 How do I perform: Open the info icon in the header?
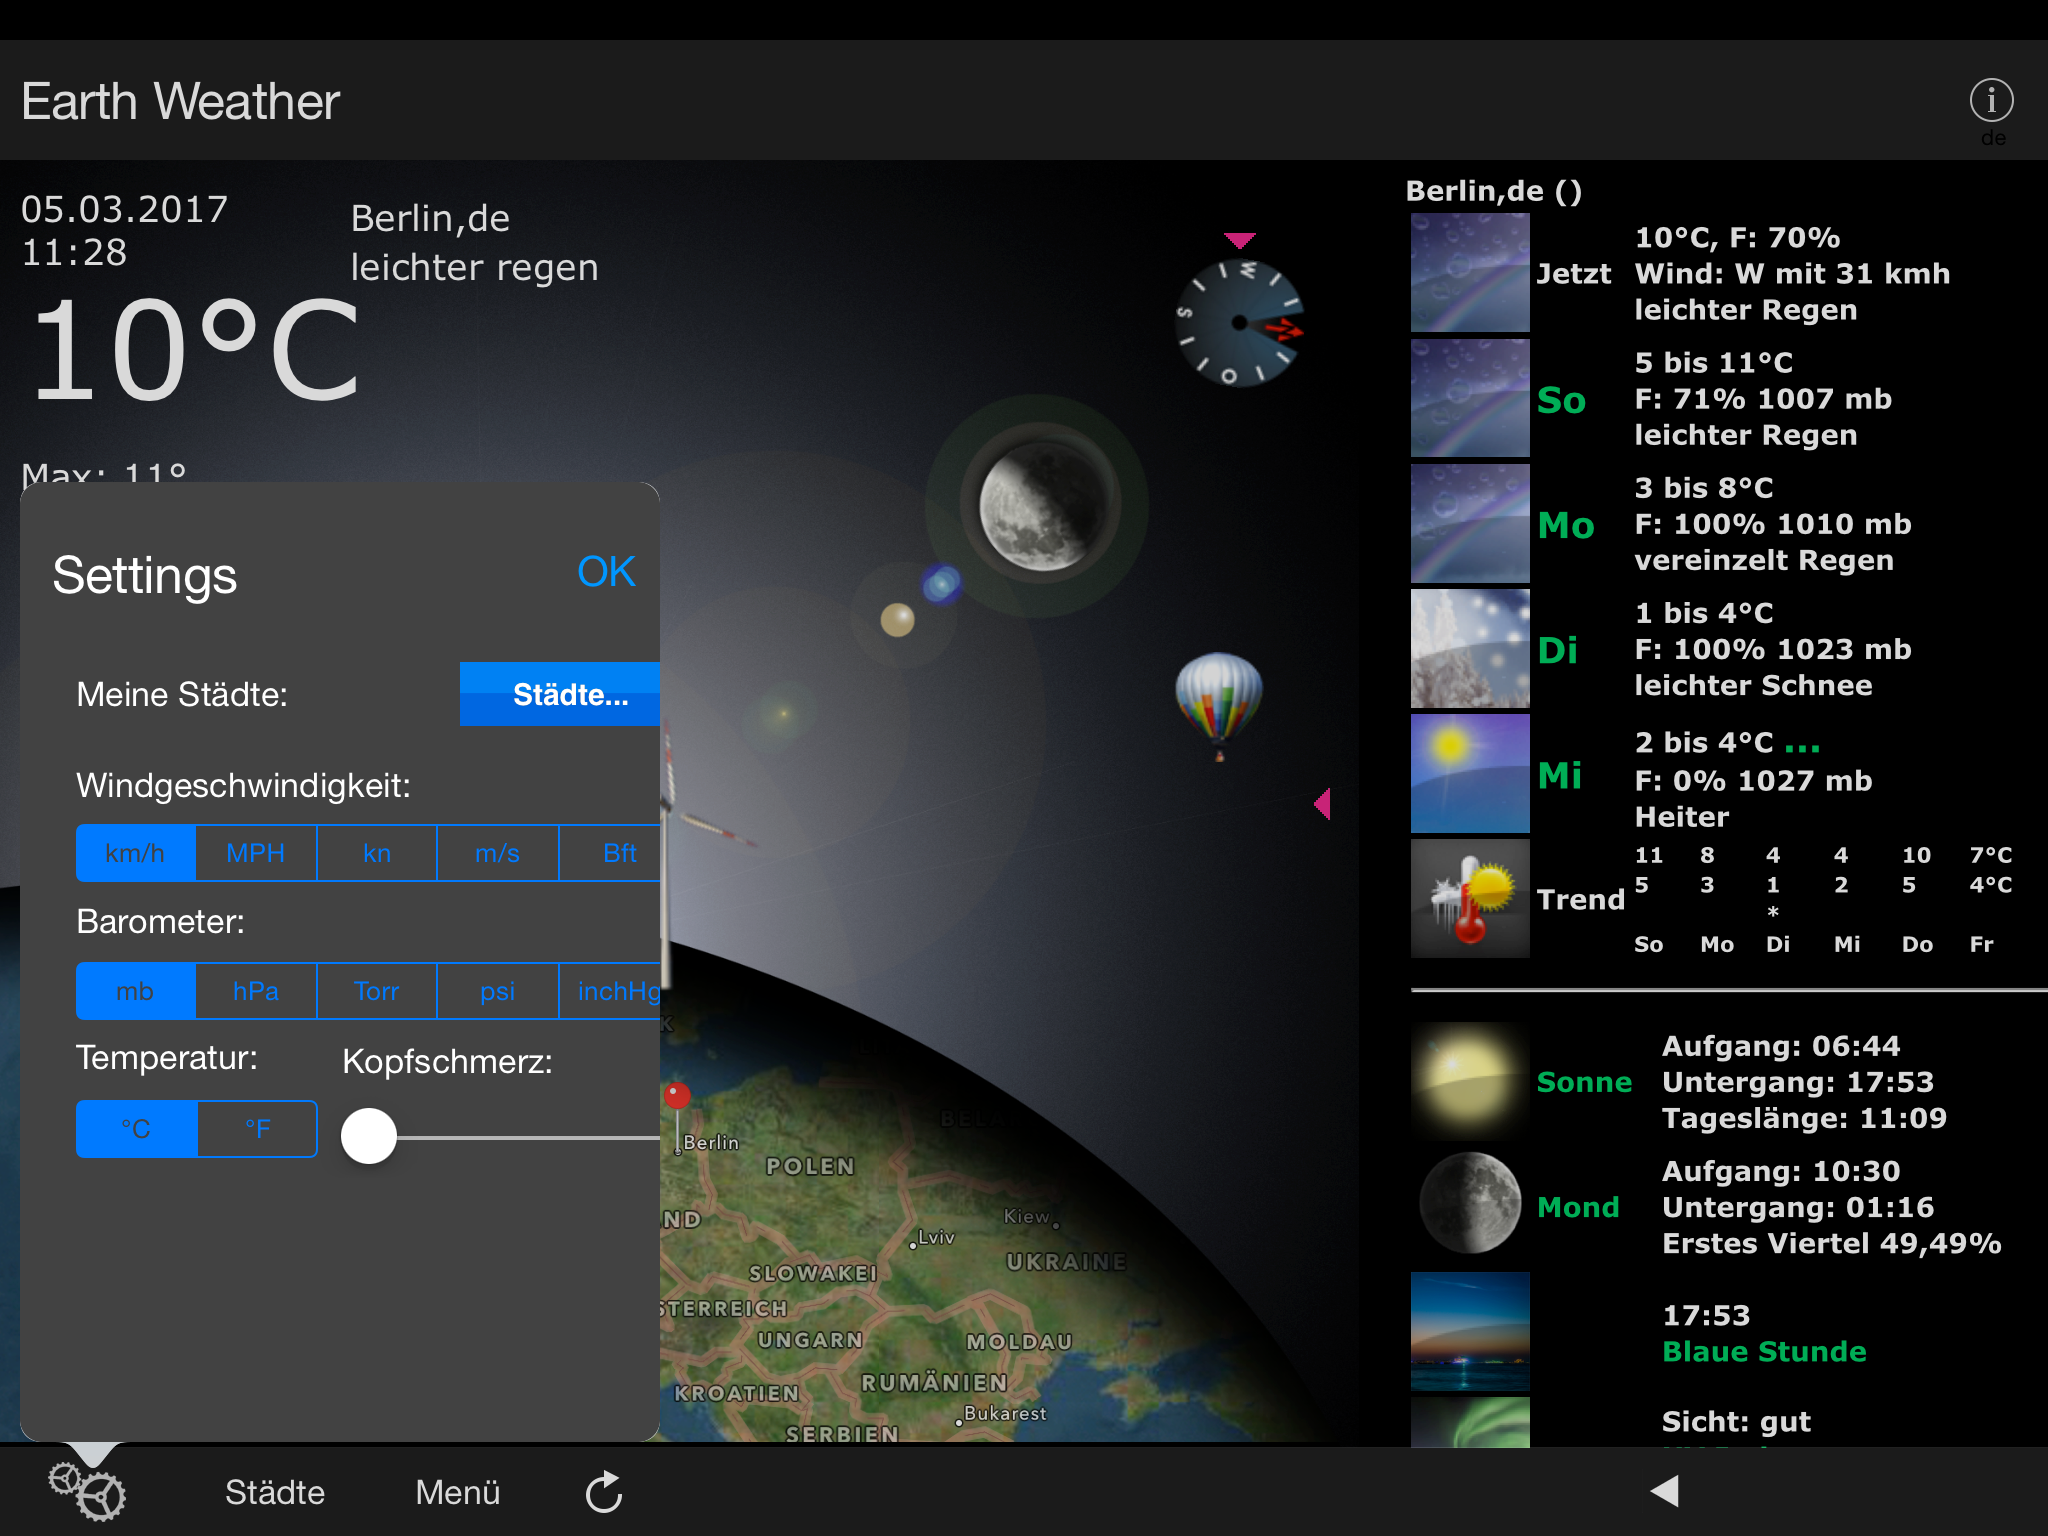click(x=1991, y=100)
